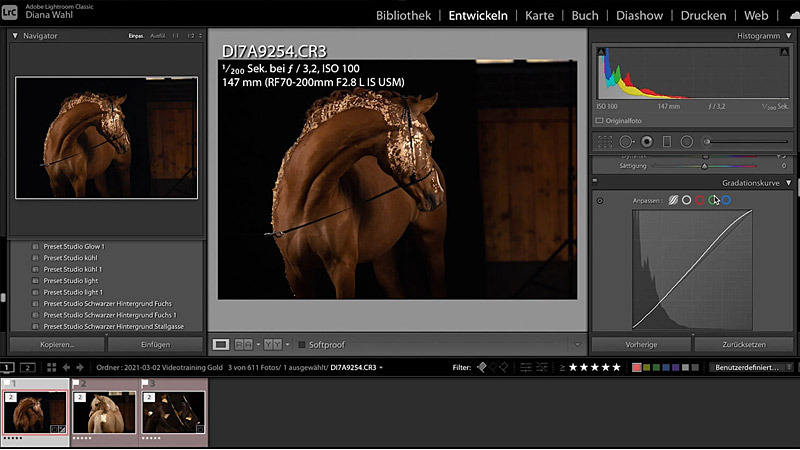Select the red channel curve circle
800x450 pixels.
[x=700, y=200]
